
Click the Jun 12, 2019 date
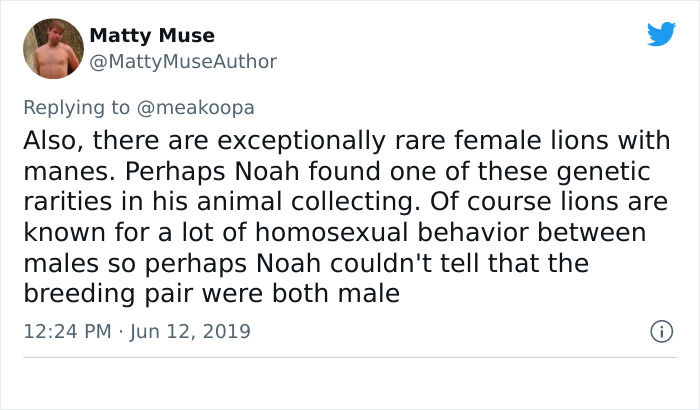click(x=193, y=331)
